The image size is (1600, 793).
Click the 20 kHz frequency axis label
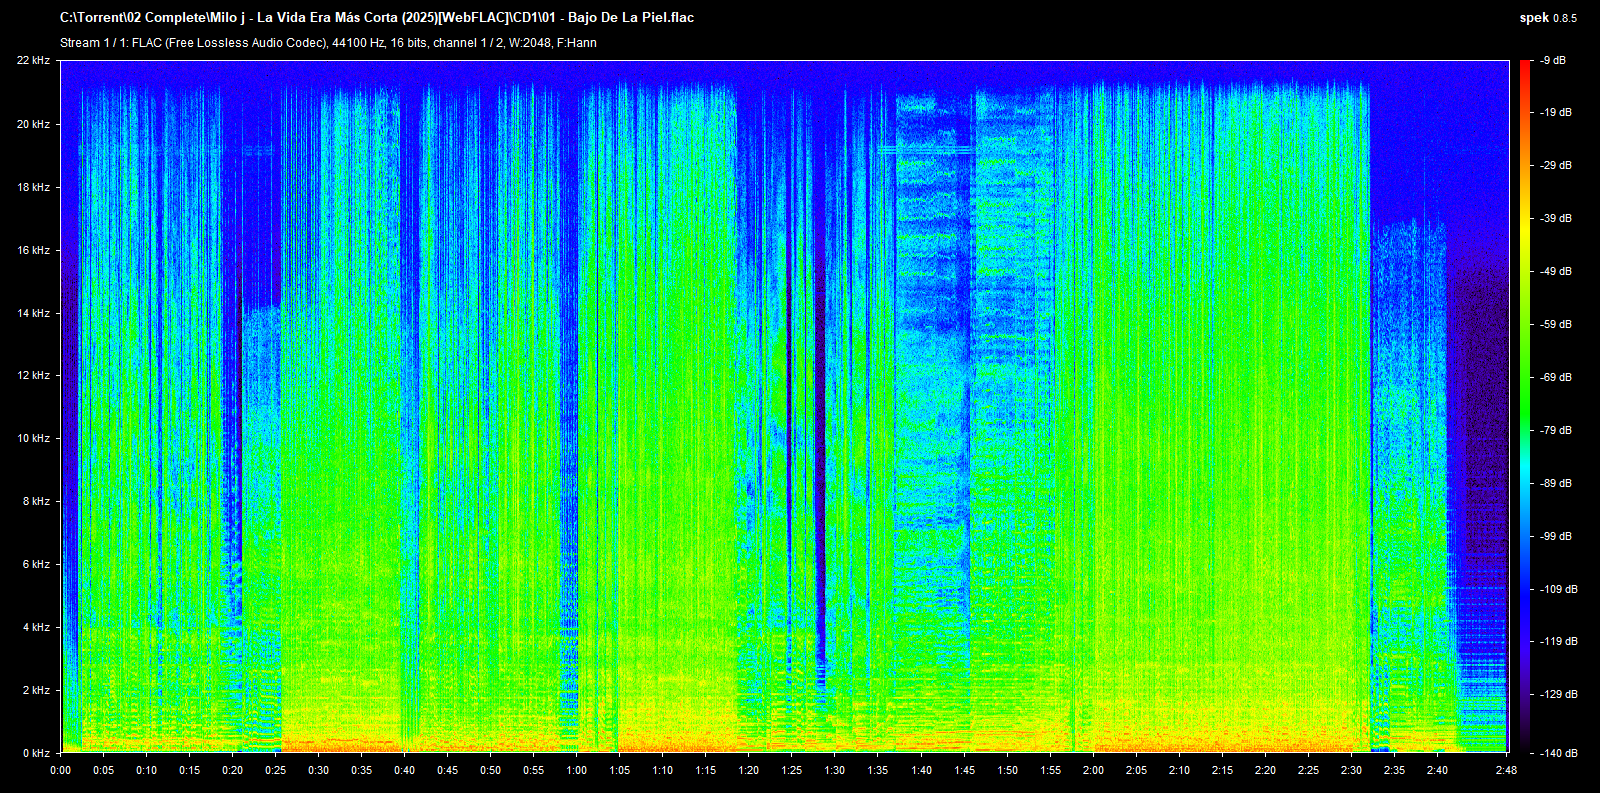tap(33, 124)
